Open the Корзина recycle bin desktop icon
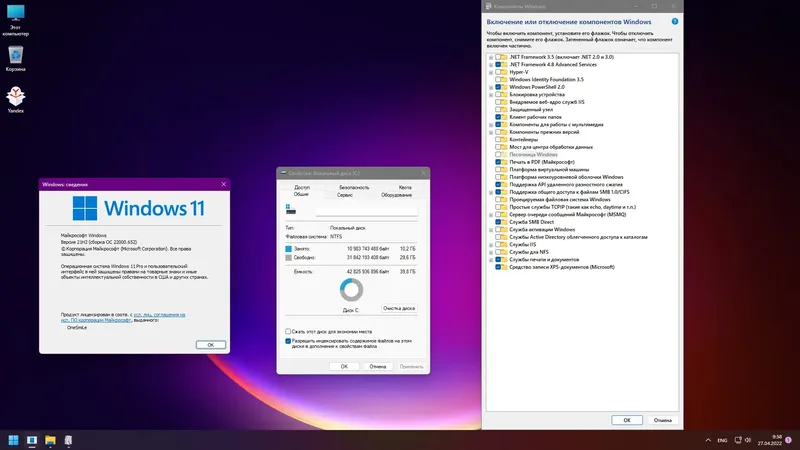The height and width of the screenshot is (450, 800). (x=15, y=55)
